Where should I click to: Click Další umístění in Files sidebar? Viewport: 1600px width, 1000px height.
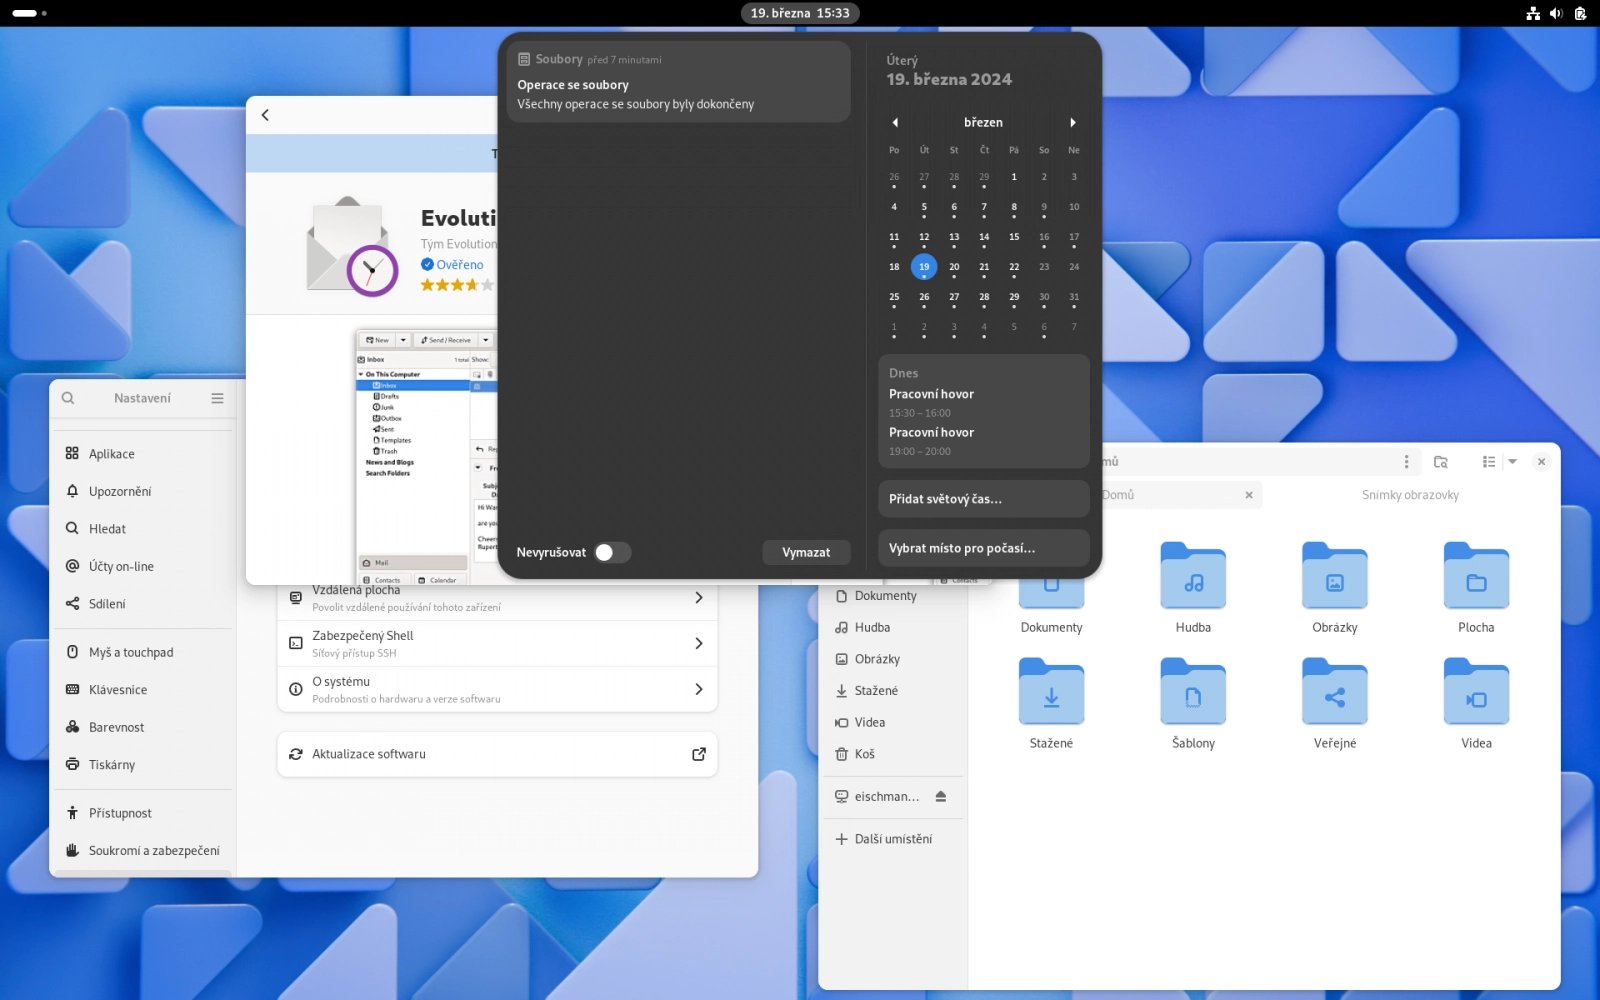pyautogui.click(x=893, y=839)
